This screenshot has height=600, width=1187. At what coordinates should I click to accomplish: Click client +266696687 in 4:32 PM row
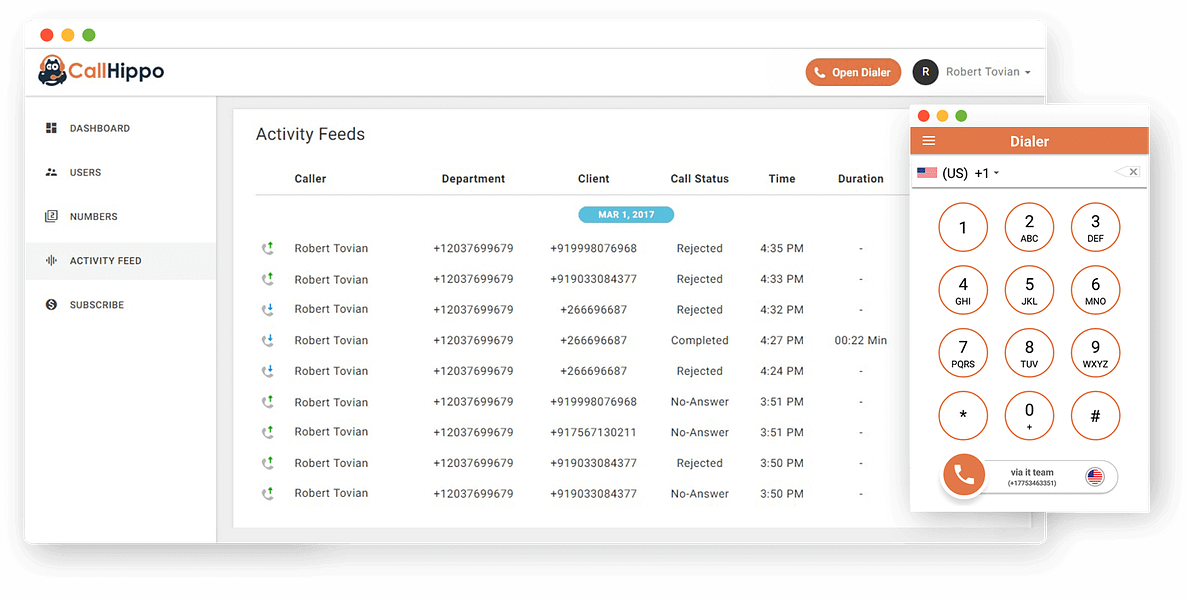tap(594, 309)
